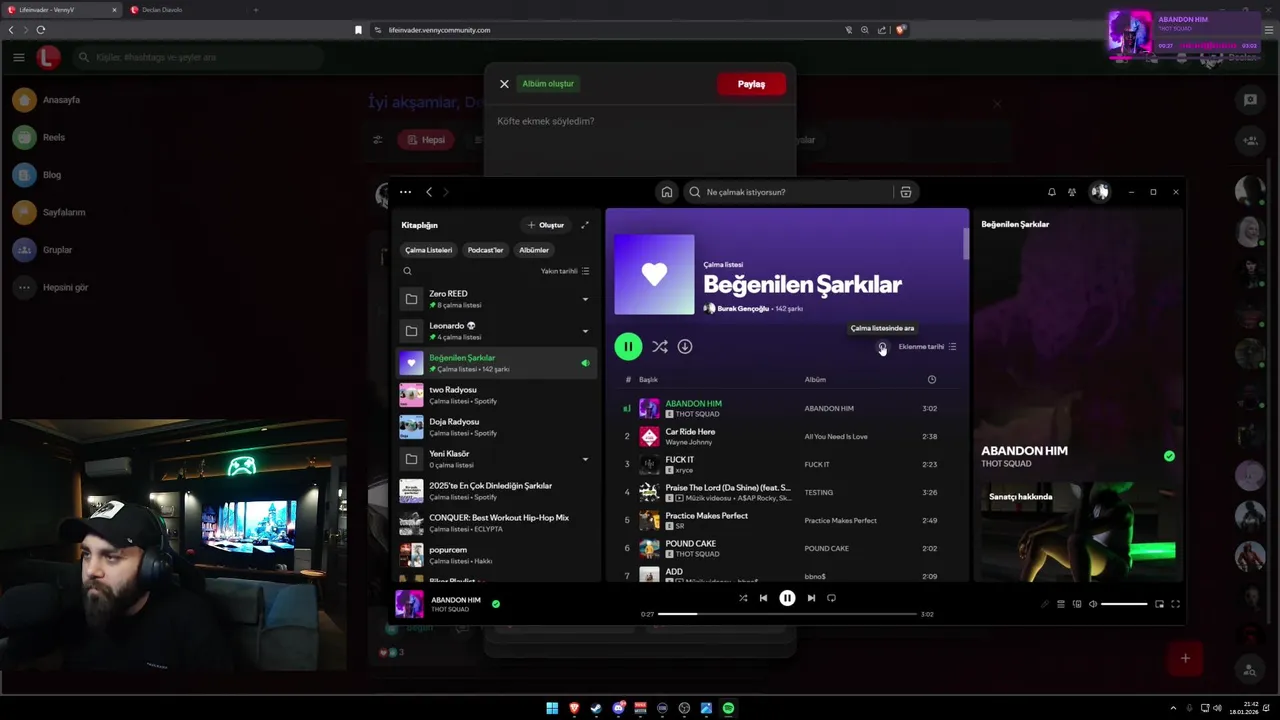Click the playlist's vertical scrollbar
1280x720 pixels.
966,244
